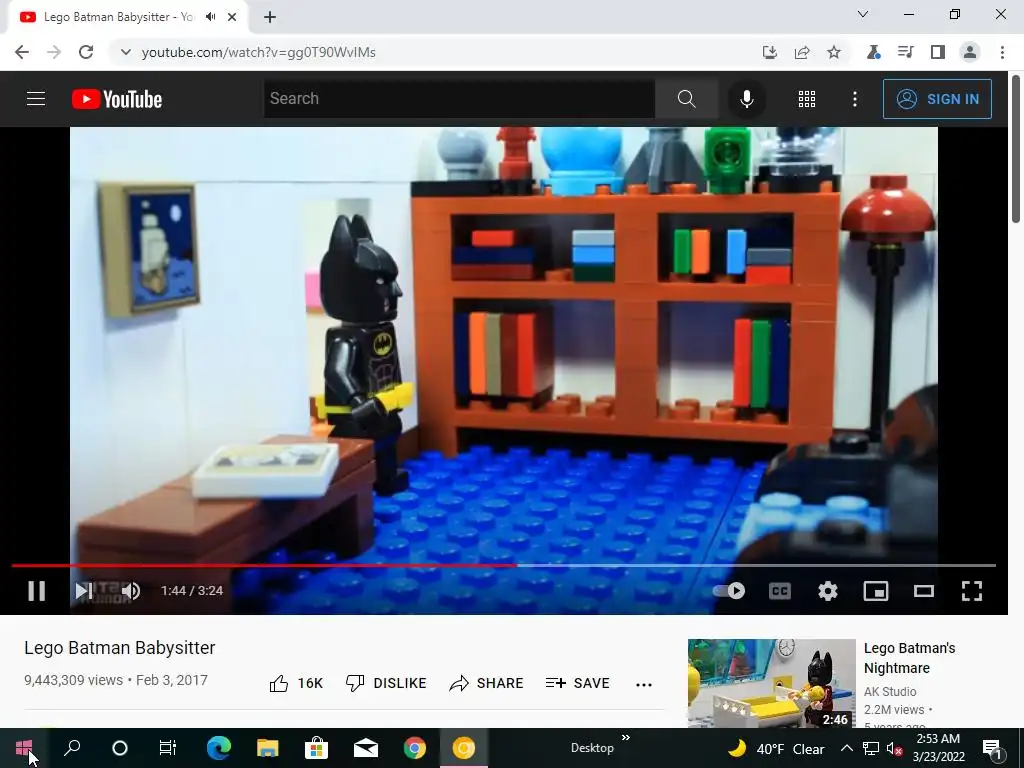The width and height of the screenshot is (1024, 768).
Task: Click the DISLIKE button
Action: [385, 683]
